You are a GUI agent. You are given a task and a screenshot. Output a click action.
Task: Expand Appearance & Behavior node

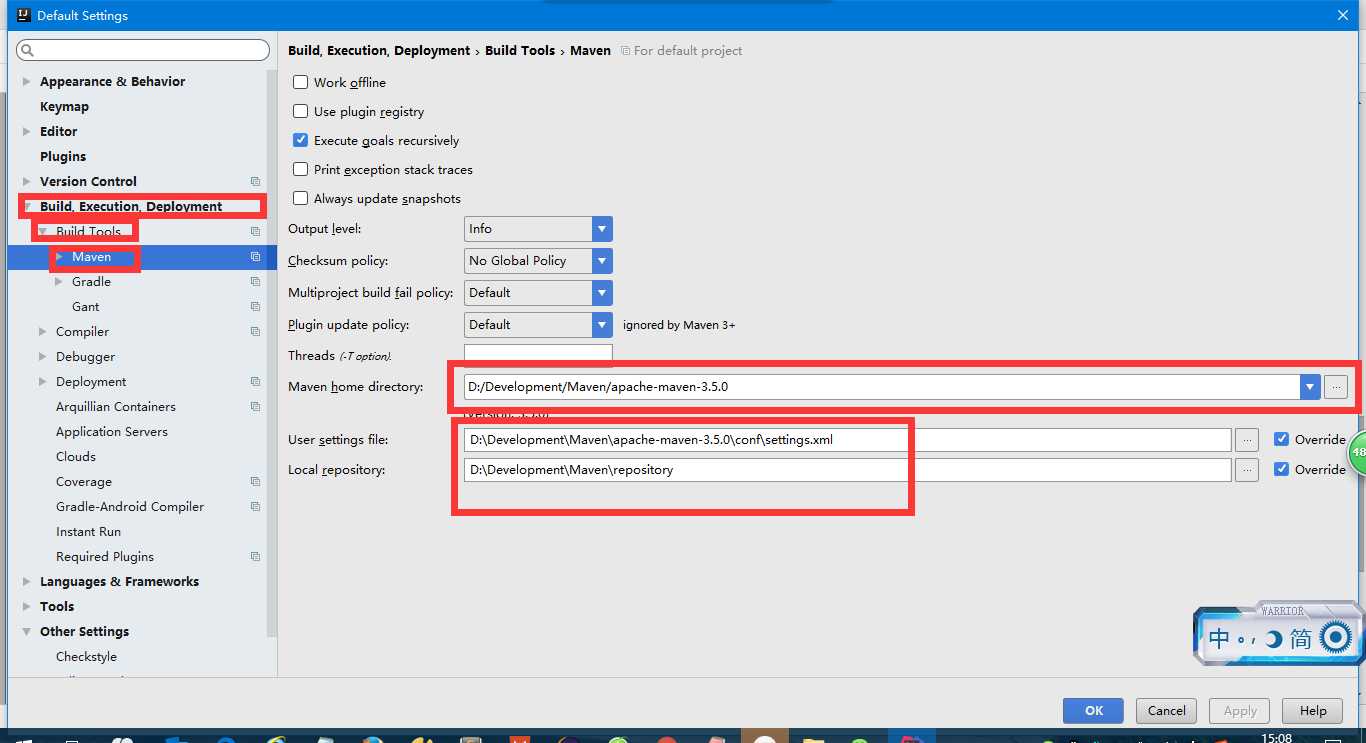tap(27, 81)
